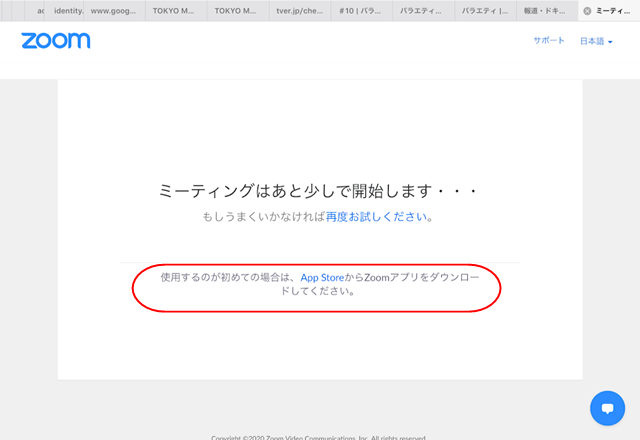The height and width of the screenshot is (440, 640).
Task: Click the 再度お試しください retry link
Action: [376, 217]
